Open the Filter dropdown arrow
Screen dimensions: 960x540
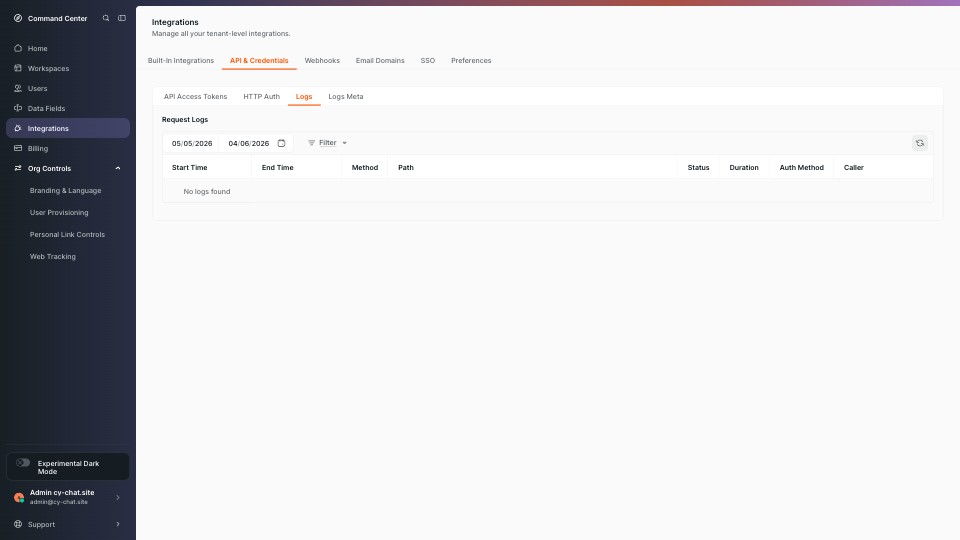click(x=345, y=143)
